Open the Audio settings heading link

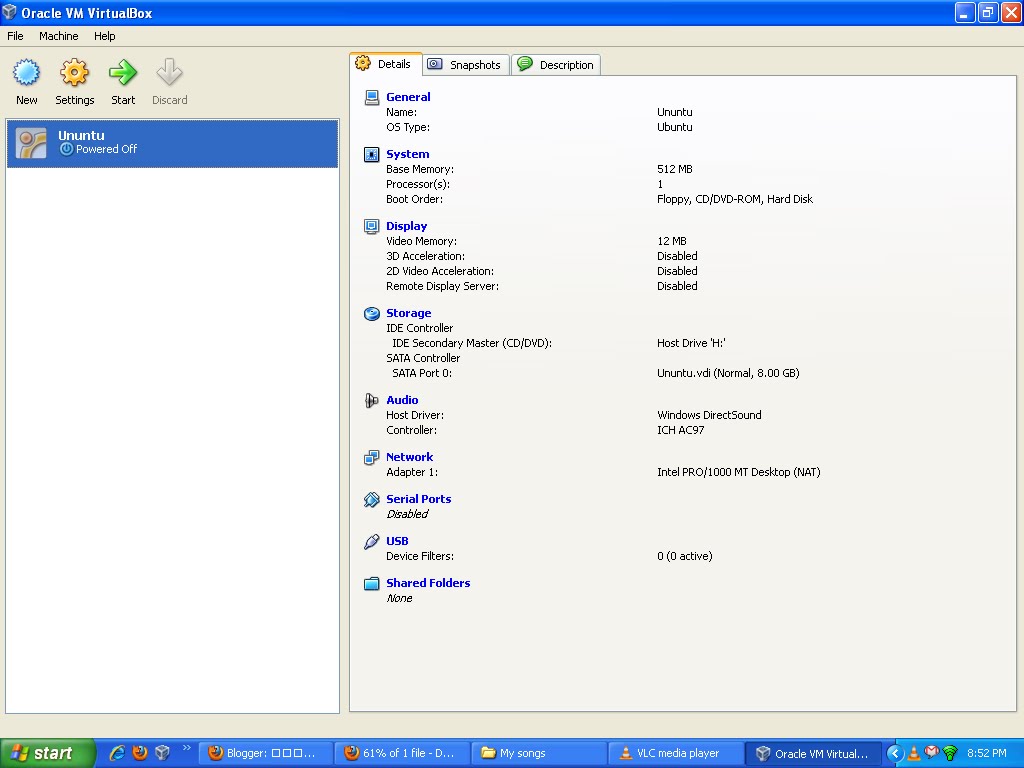click(x=402, y=400)
